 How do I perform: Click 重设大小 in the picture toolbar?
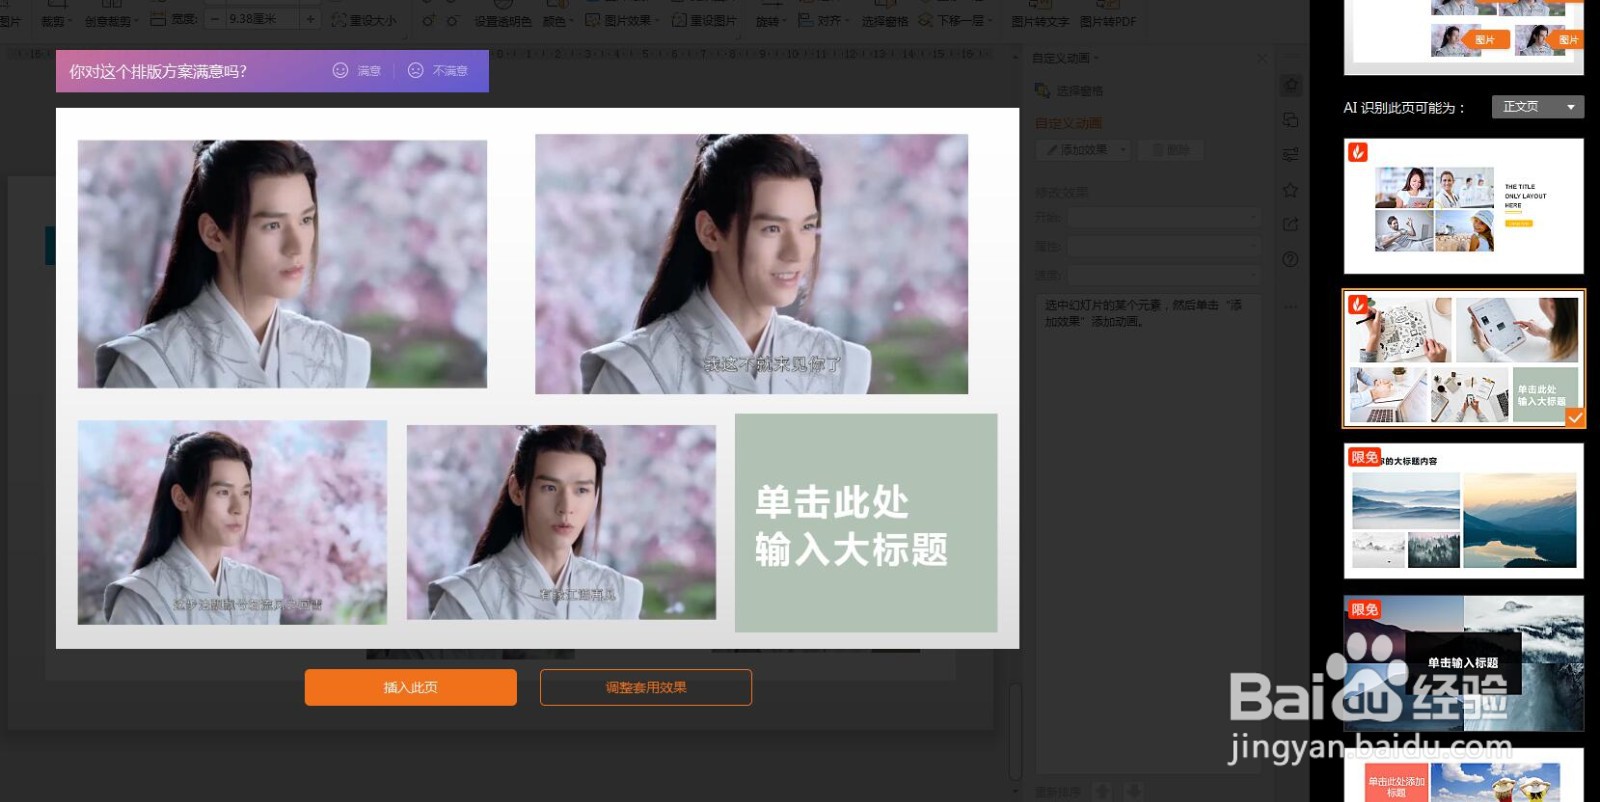point(364,20)
